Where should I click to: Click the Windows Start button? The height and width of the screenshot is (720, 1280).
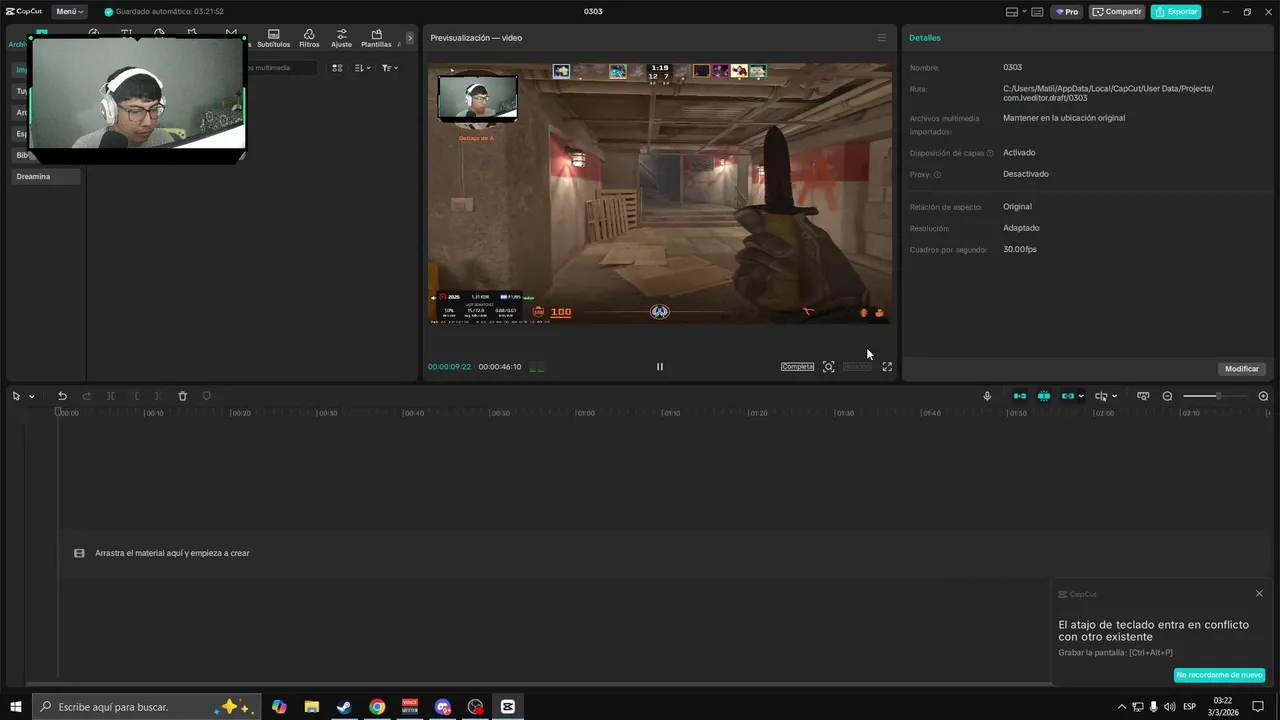click(x=16, y=706)
